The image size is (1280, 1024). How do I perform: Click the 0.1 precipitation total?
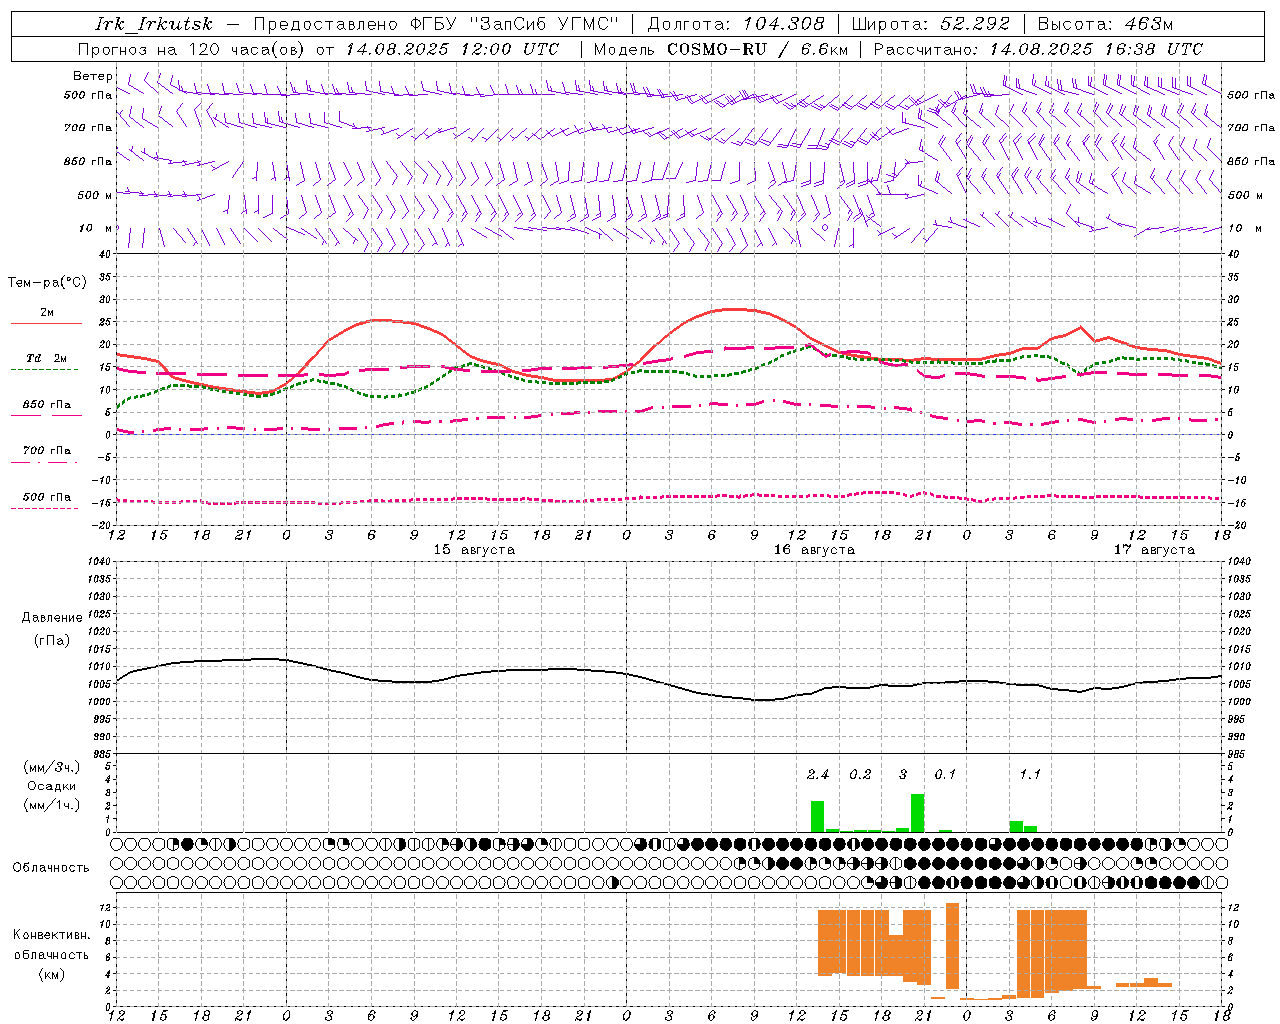[945, 774]
